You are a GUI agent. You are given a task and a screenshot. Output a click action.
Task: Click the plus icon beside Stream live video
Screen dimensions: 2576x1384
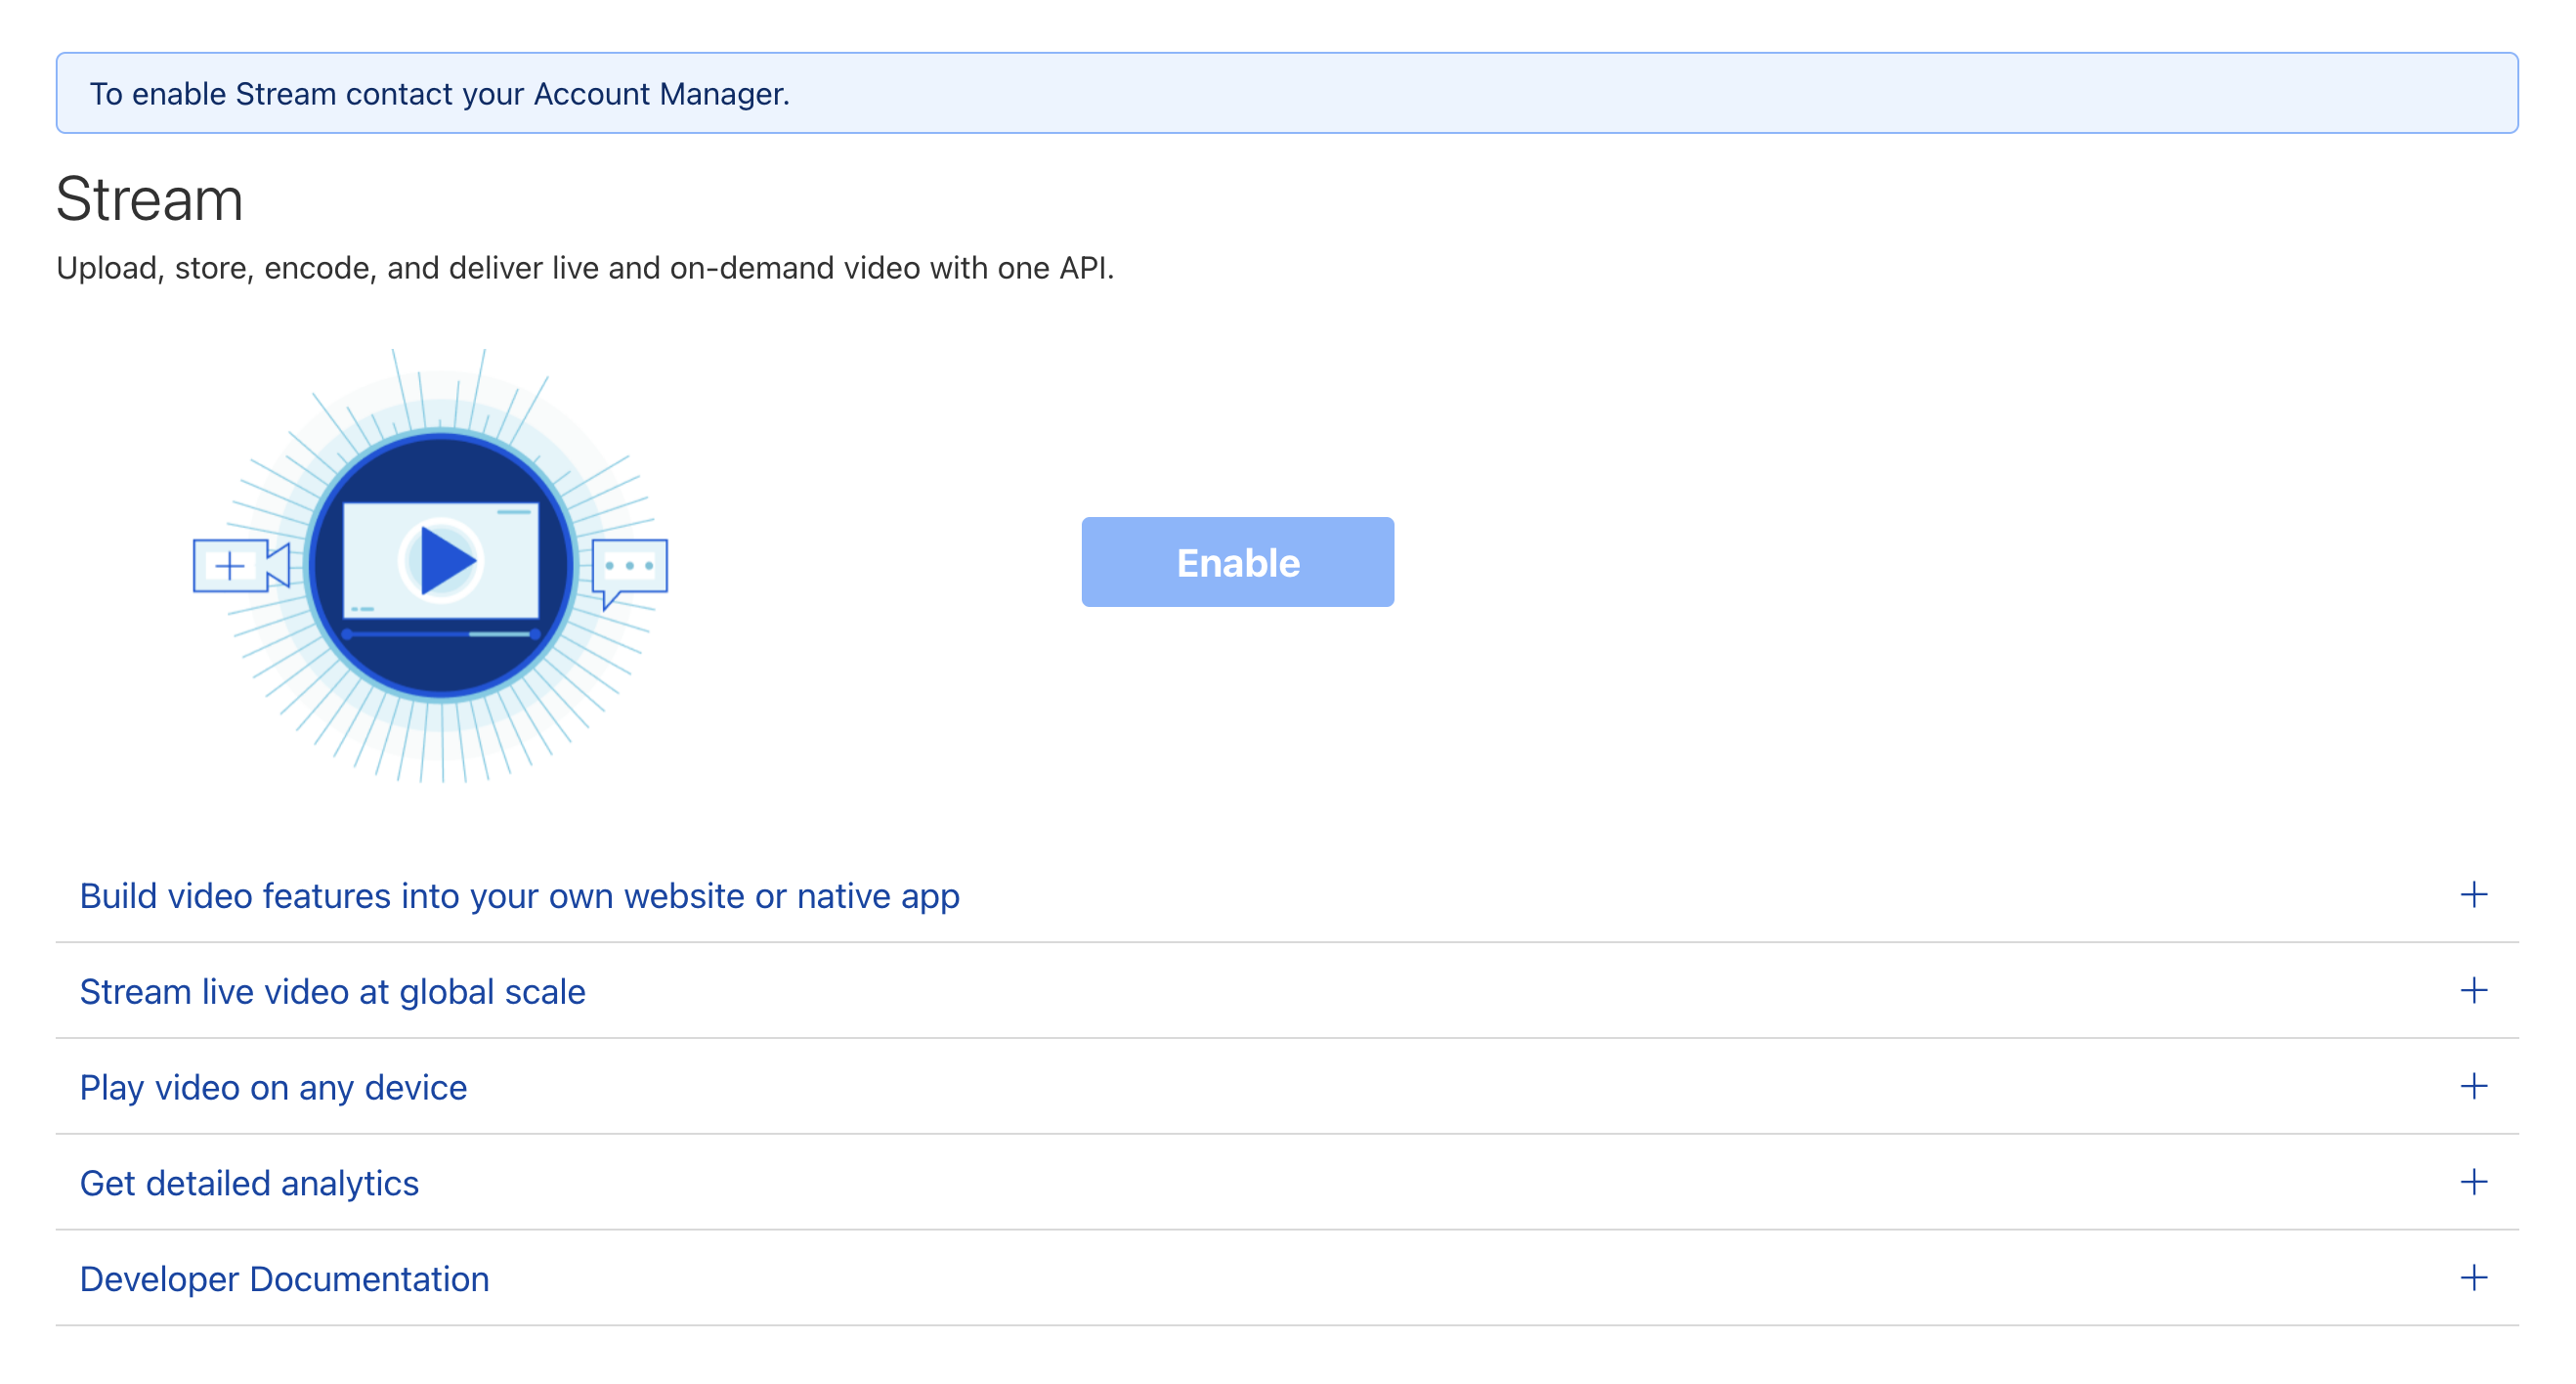pos(2473,990)
